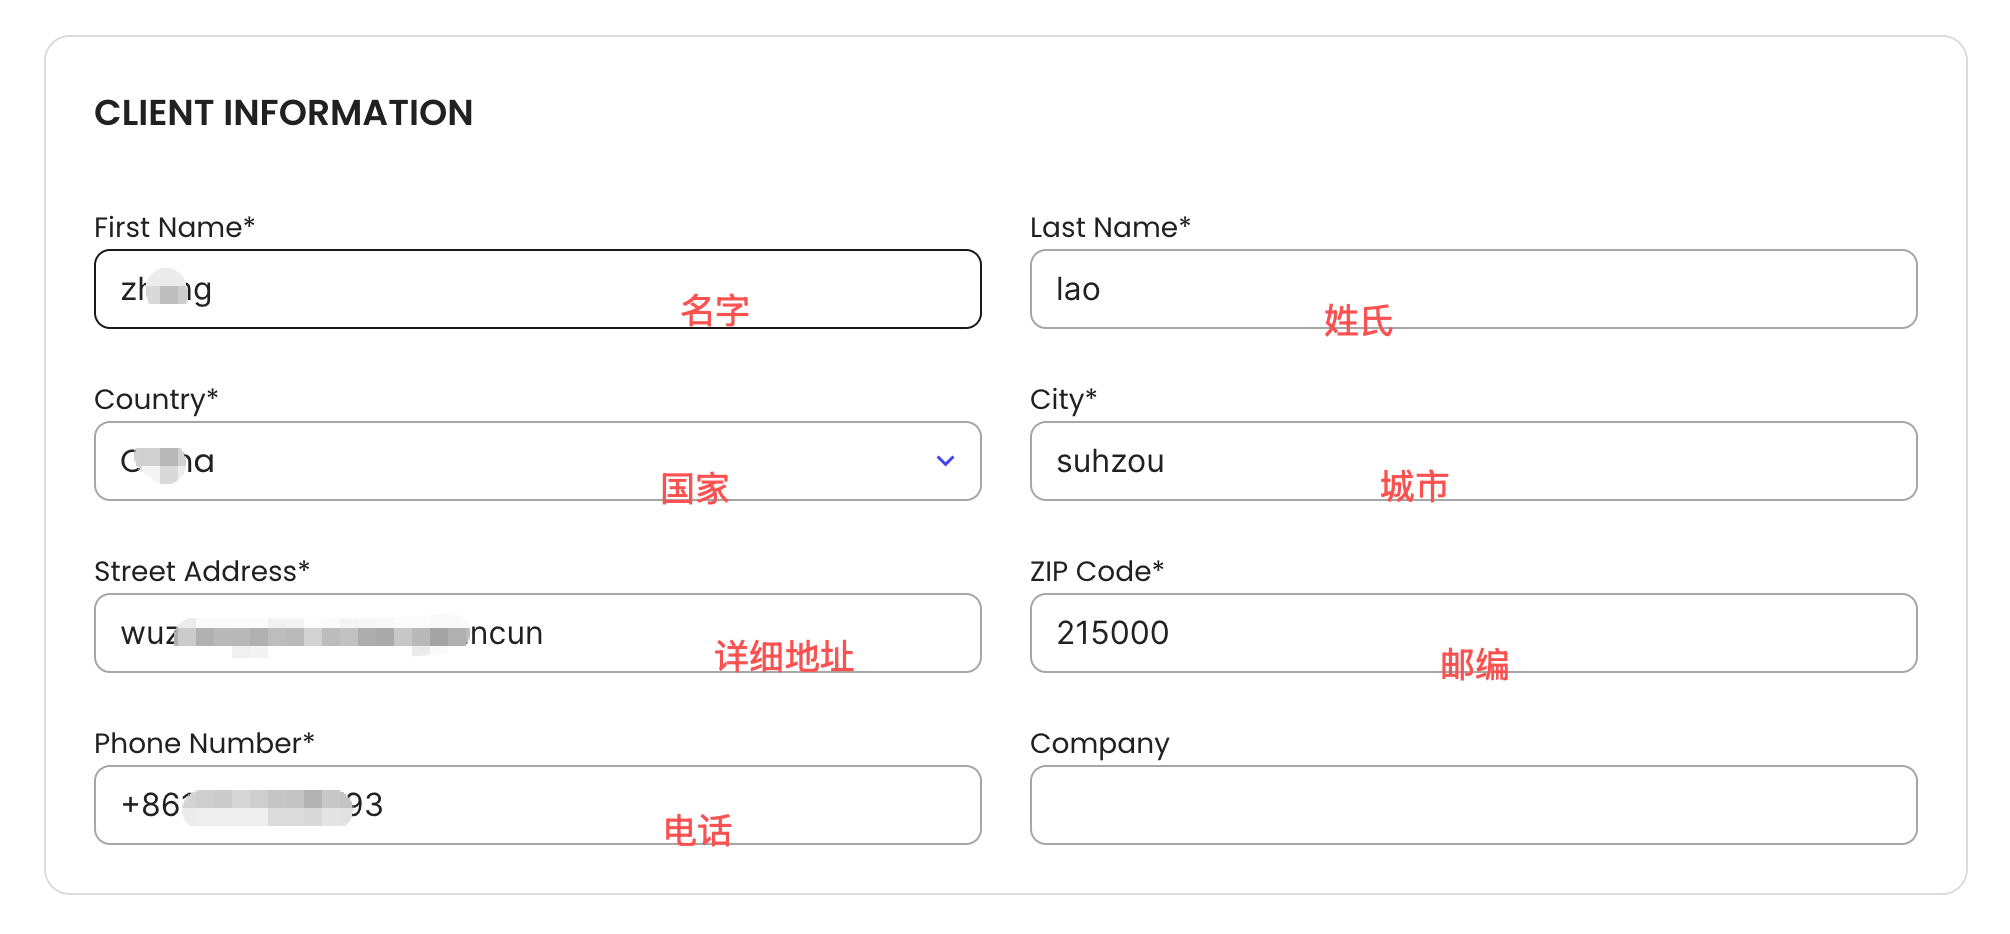Click the "Country*" label text
This screenshot has height=934, width=2010.
tap(155, 399)
